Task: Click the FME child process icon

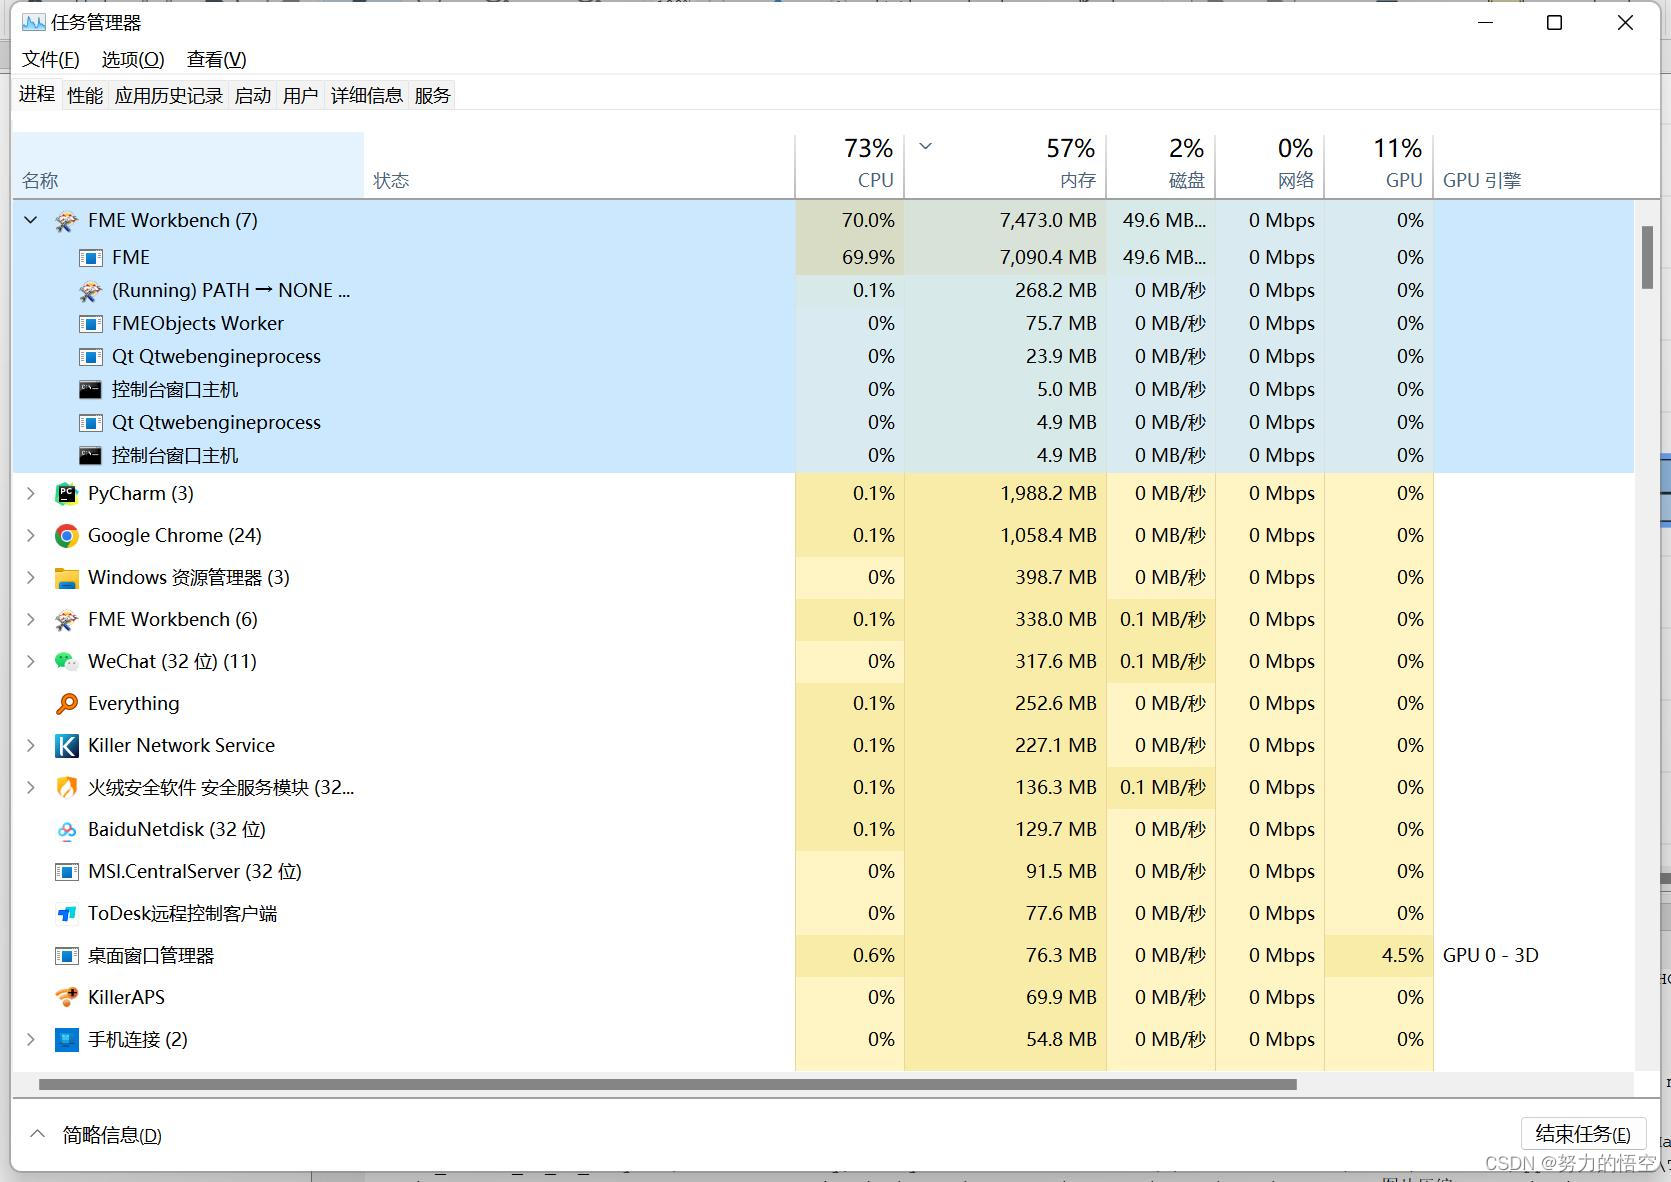Action: [90, 258]
